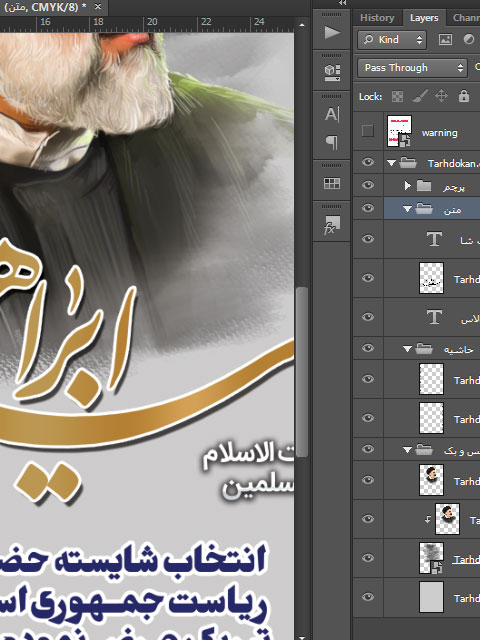Hide the س و بک group

[x=368, y=449]
